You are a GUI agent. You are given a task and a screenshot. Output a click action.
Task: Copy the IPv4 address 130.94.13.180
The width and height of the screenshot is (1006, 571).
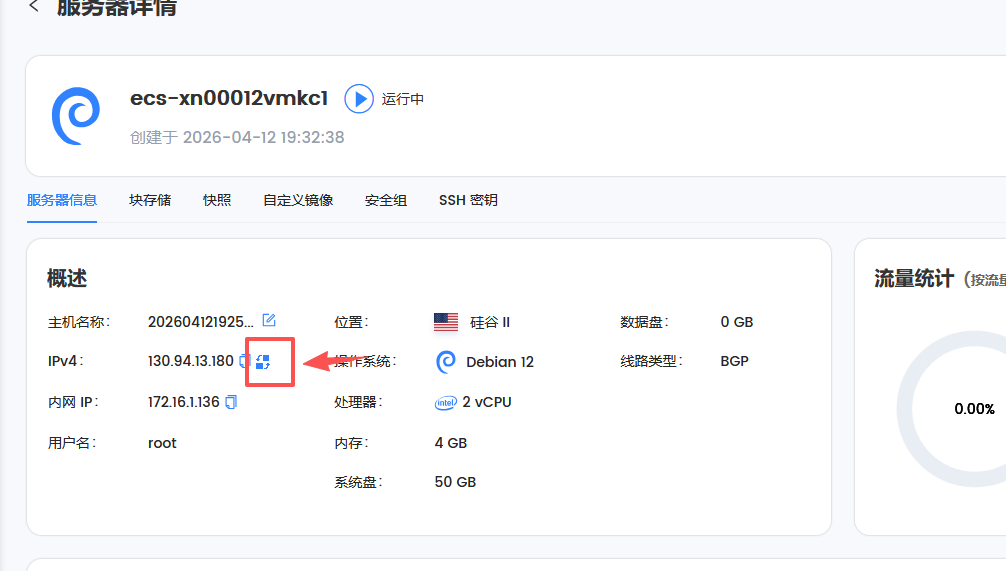(x=244, y=361)
